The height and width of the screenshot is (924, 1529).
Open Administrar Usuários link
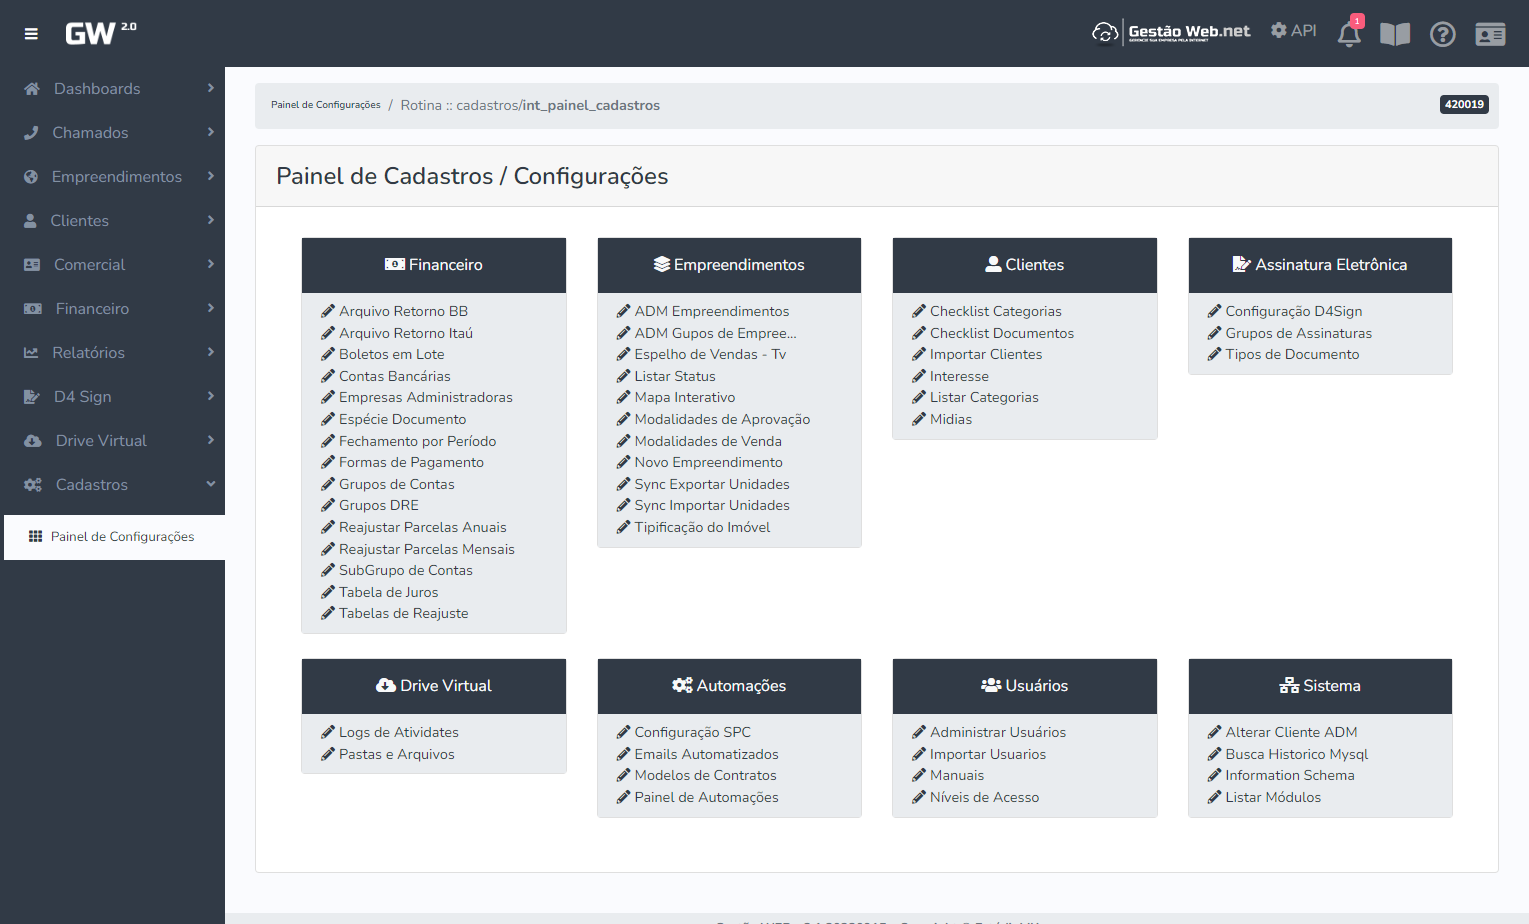click(x=997, y=733)
